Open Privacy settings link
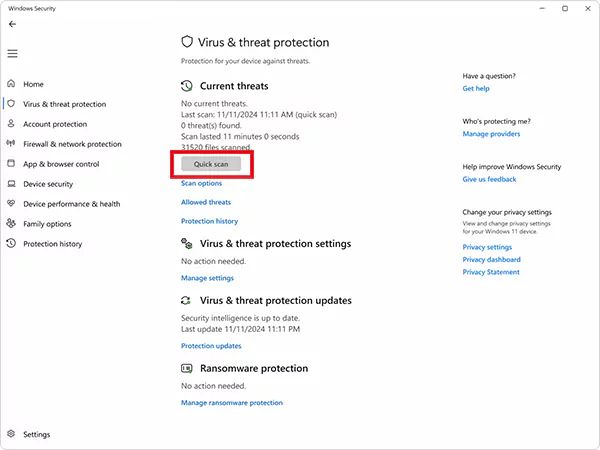Screen dimensions: 600x450 click(x=487, y=247)
